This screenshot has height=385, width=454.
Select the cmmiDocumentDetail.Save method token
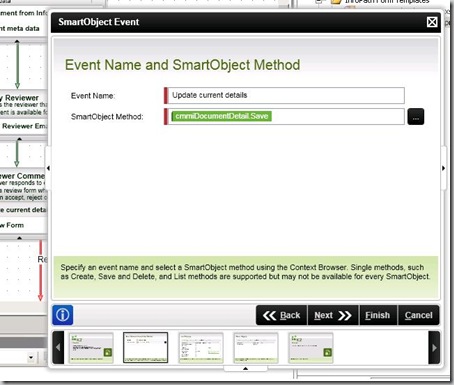(222, 116)
